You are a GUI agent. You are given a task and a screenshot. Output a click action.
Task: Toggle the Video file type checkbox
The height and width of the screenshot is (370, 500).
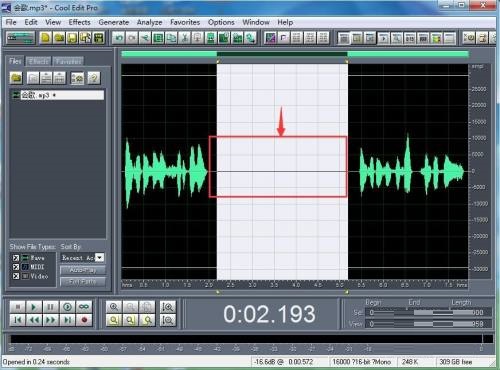(16, 276)
